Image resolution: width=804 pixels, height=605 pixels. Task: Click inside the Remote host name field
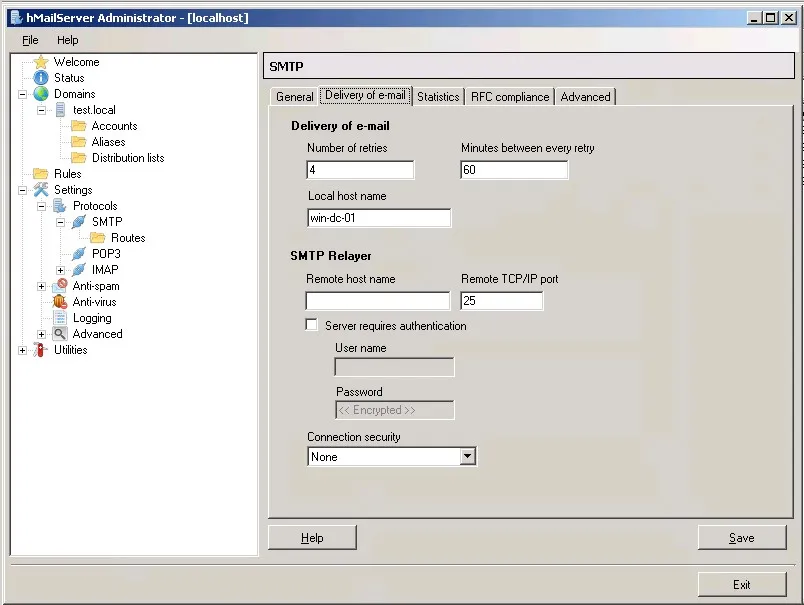[x=378, y=300]
